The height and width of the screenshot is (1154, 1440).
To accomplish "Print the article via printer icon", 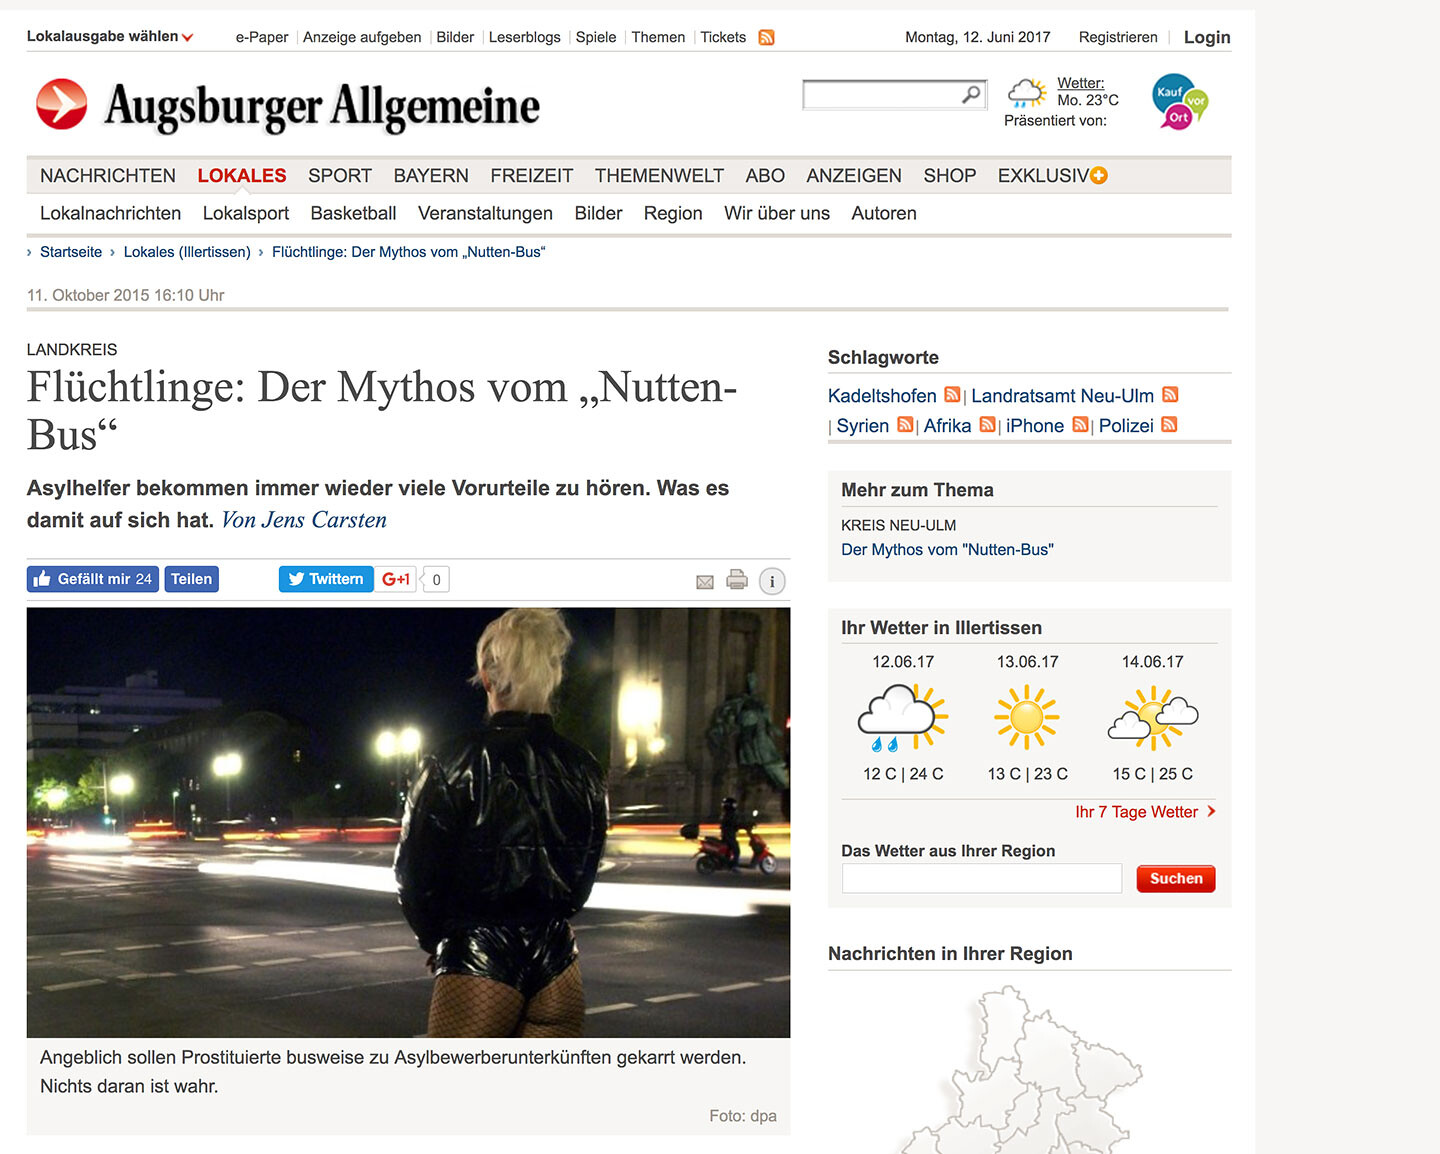I will [x=737, y=579].
